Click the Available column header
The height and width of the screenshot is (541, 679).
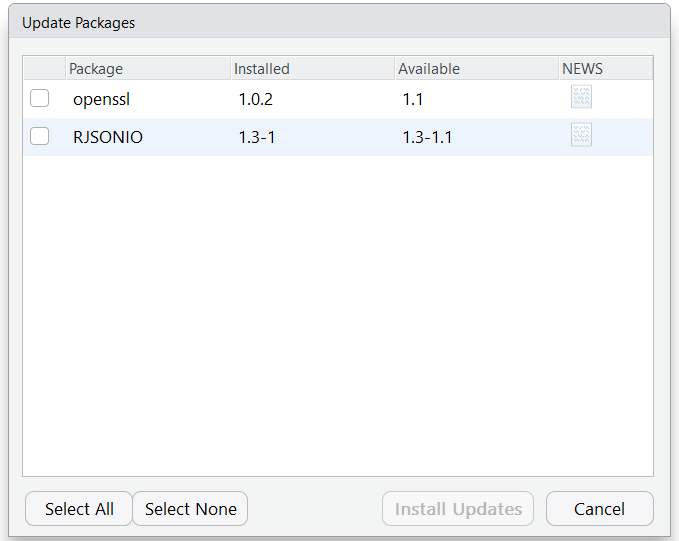(x=429, y=69)
